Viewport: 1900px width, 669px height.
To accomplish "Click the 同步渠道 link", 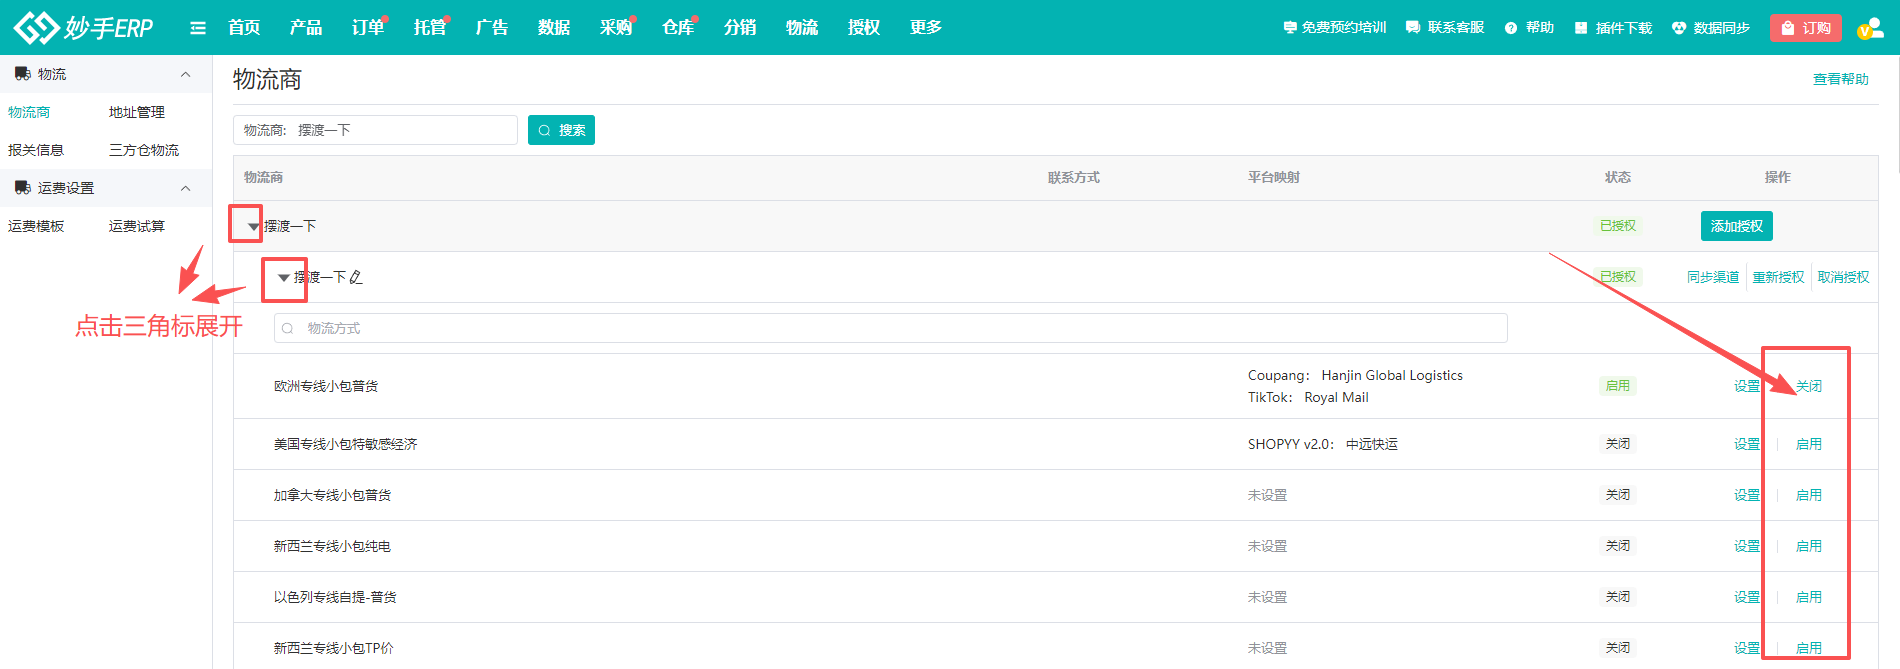I will (x=1712, y=277).
